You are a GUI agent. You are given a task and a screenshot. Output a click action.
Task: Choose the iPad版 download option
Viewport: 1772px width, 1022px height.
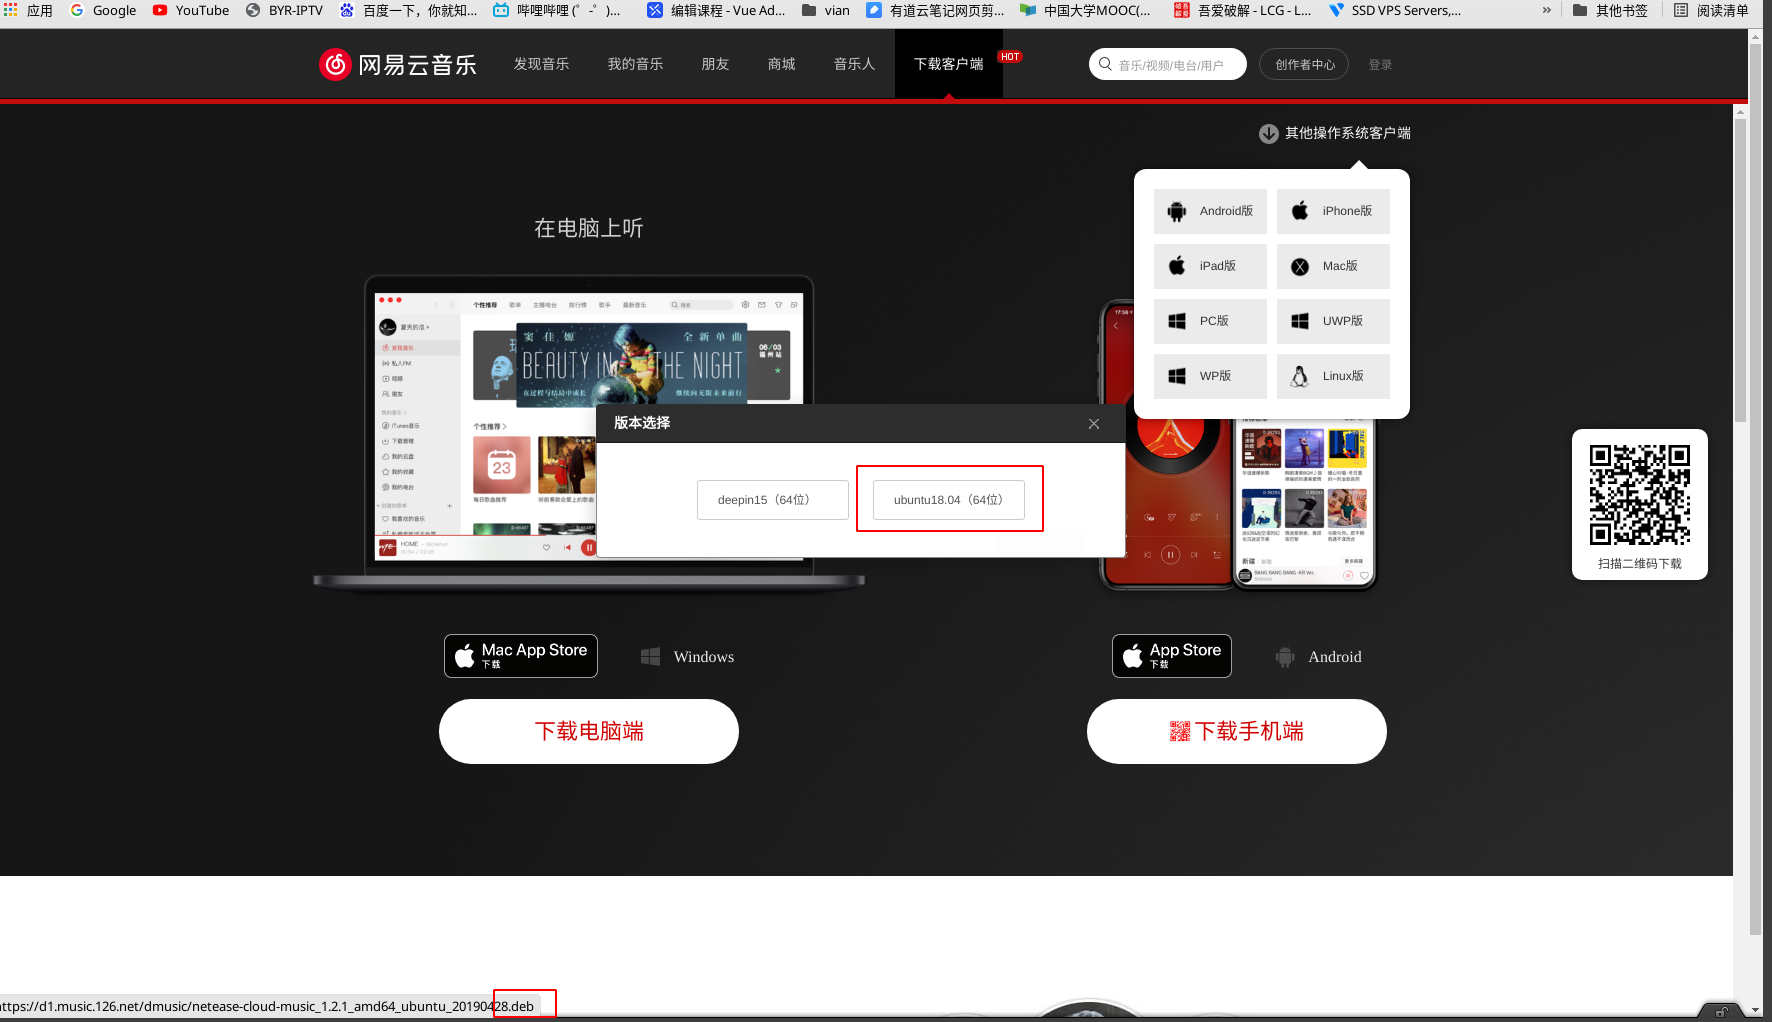[1210, 266]
